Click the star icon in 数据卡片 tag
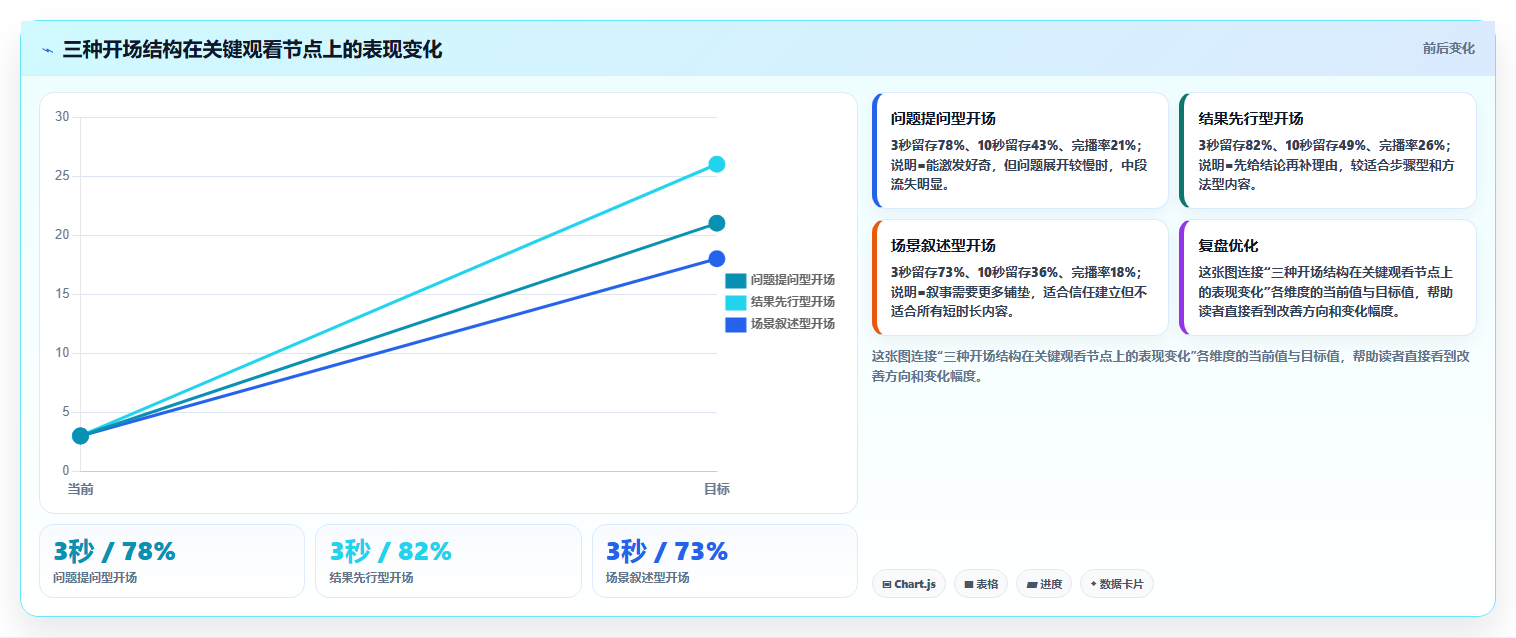The image size is (1516, 638). point(1094,584)
